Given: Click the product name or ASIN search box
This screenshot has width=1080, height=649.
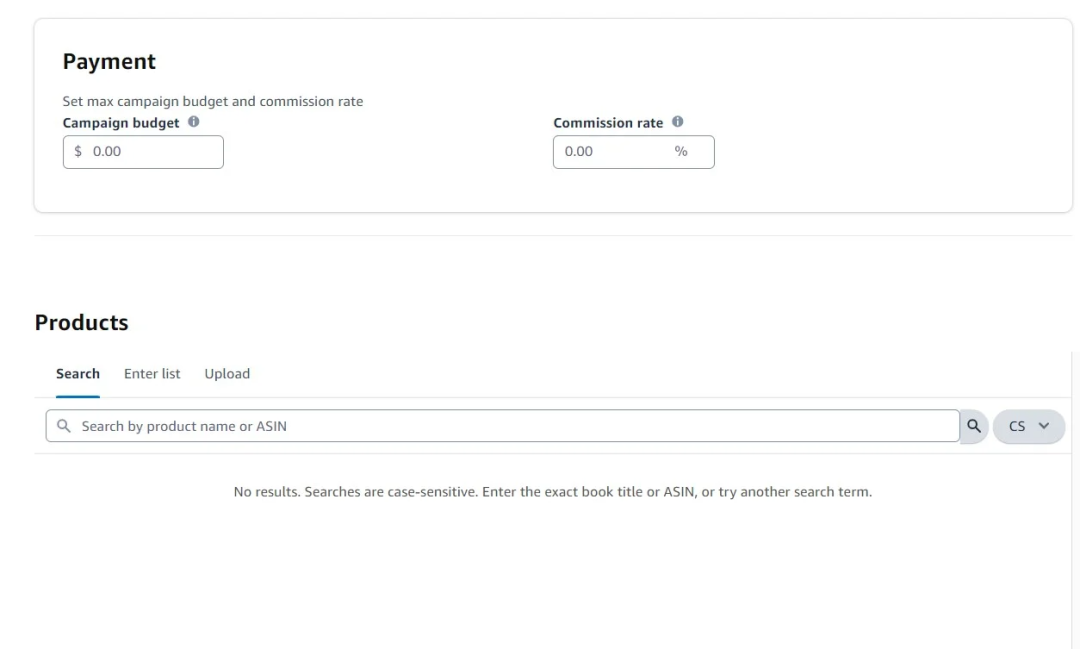Looking at the screenshot, I should 503,426.
